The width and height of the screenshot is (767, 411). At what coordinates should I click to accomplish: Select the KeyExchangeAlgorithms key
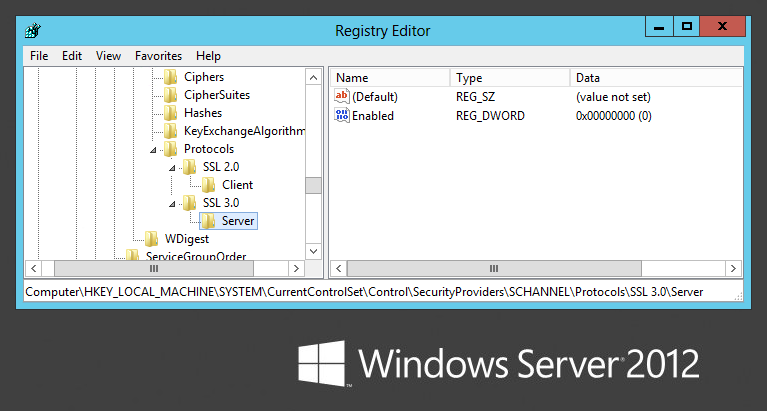point(244,131)
